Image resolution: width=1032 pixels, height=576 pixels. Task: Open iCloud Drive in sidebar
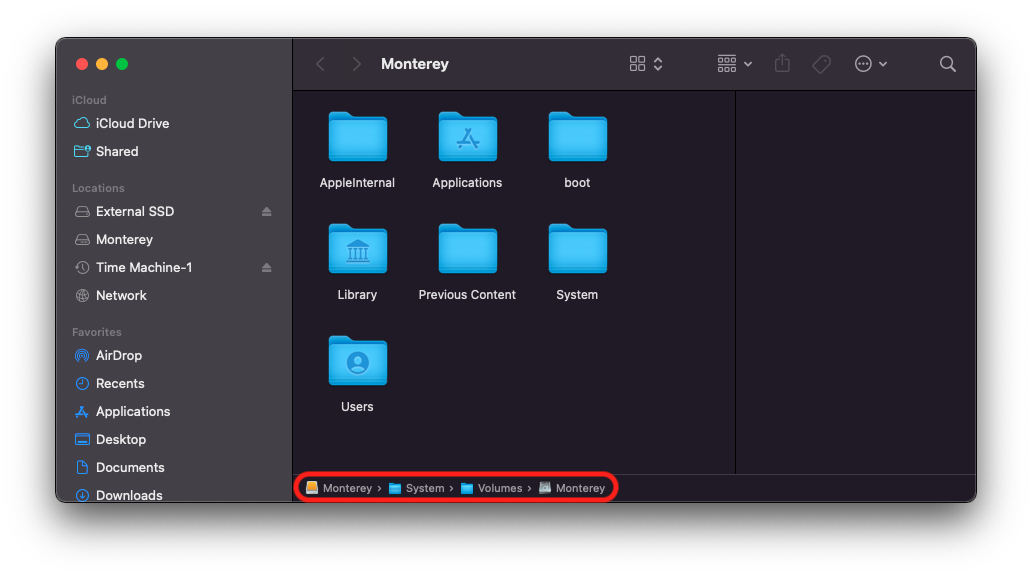122,123
